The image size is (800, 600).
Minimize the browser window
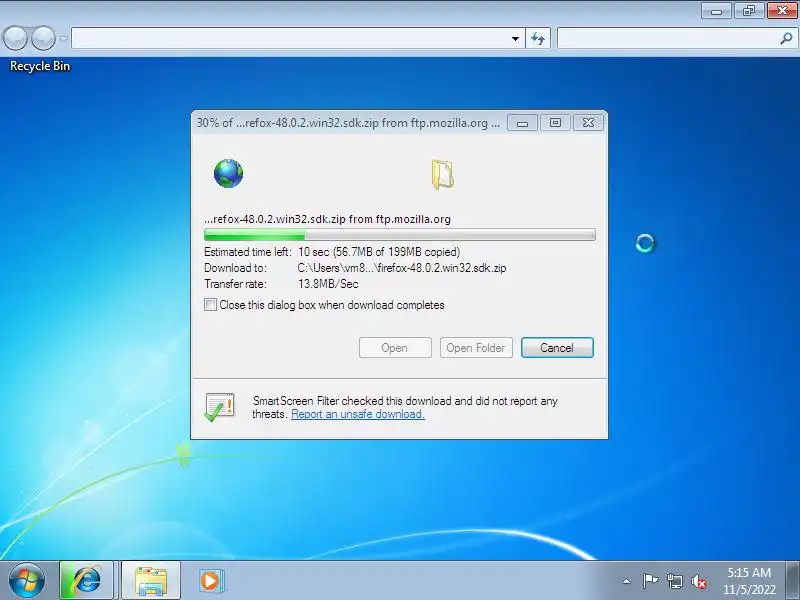pyautogui.click(x=716, y=11)
